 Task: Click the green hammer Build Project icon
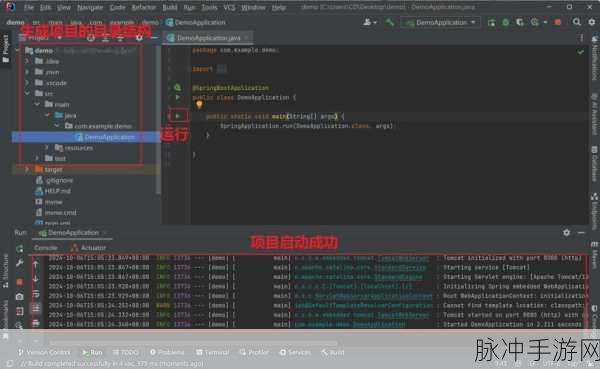390,23
